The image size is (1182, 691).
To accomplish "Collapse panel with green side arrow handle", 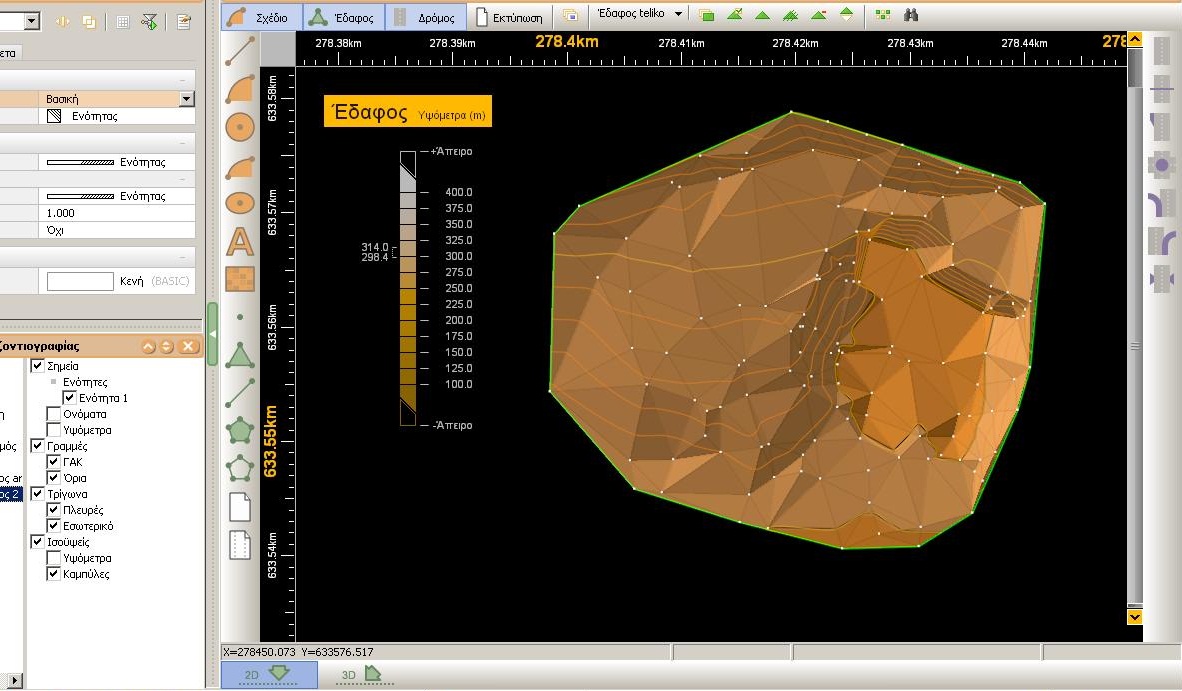I will (212, 333).
